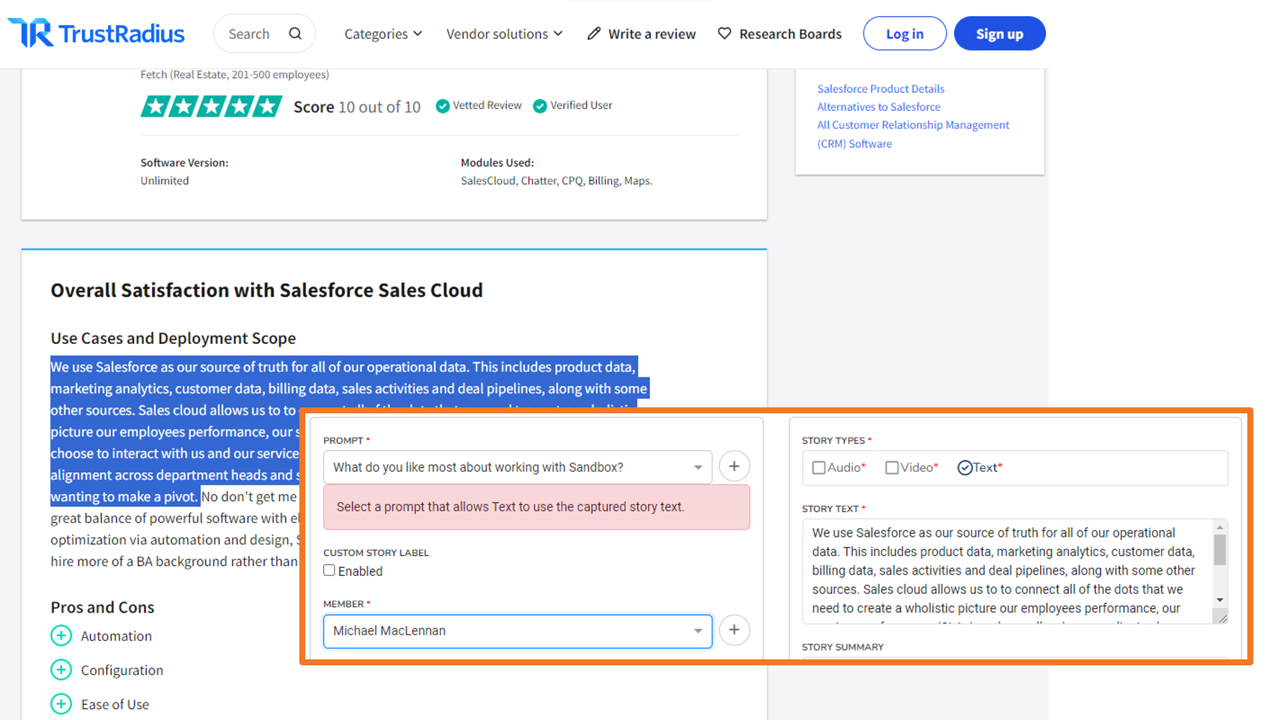Open the Salesforce Product Details link
This screenshot has height=720, width=1280.
(x=880, y=89)
